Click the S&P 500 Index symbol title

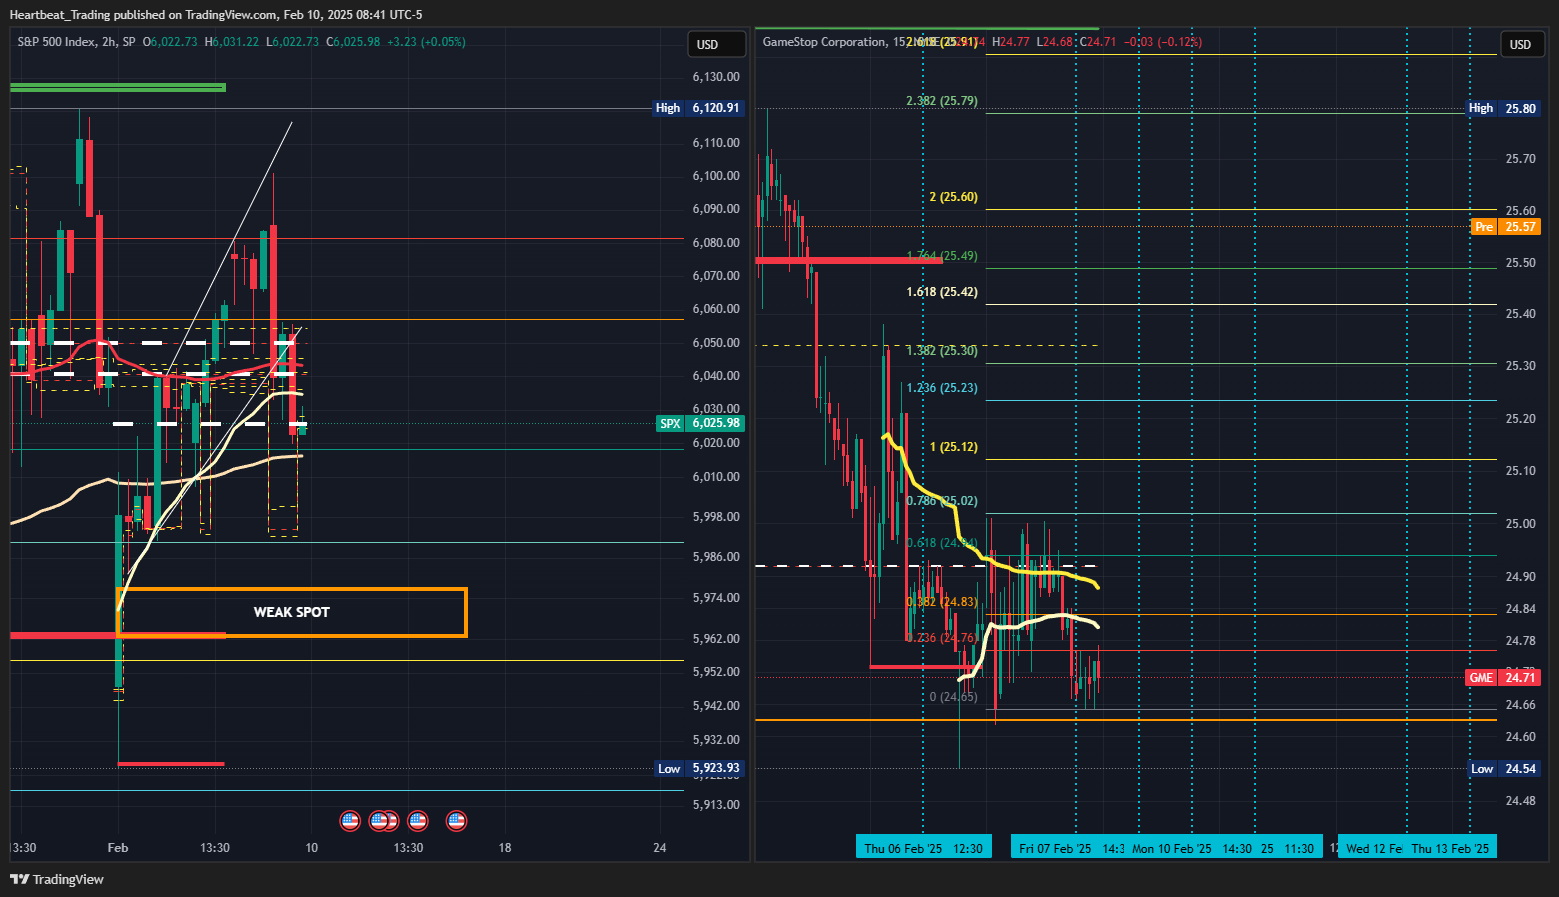tap(56, 42)
